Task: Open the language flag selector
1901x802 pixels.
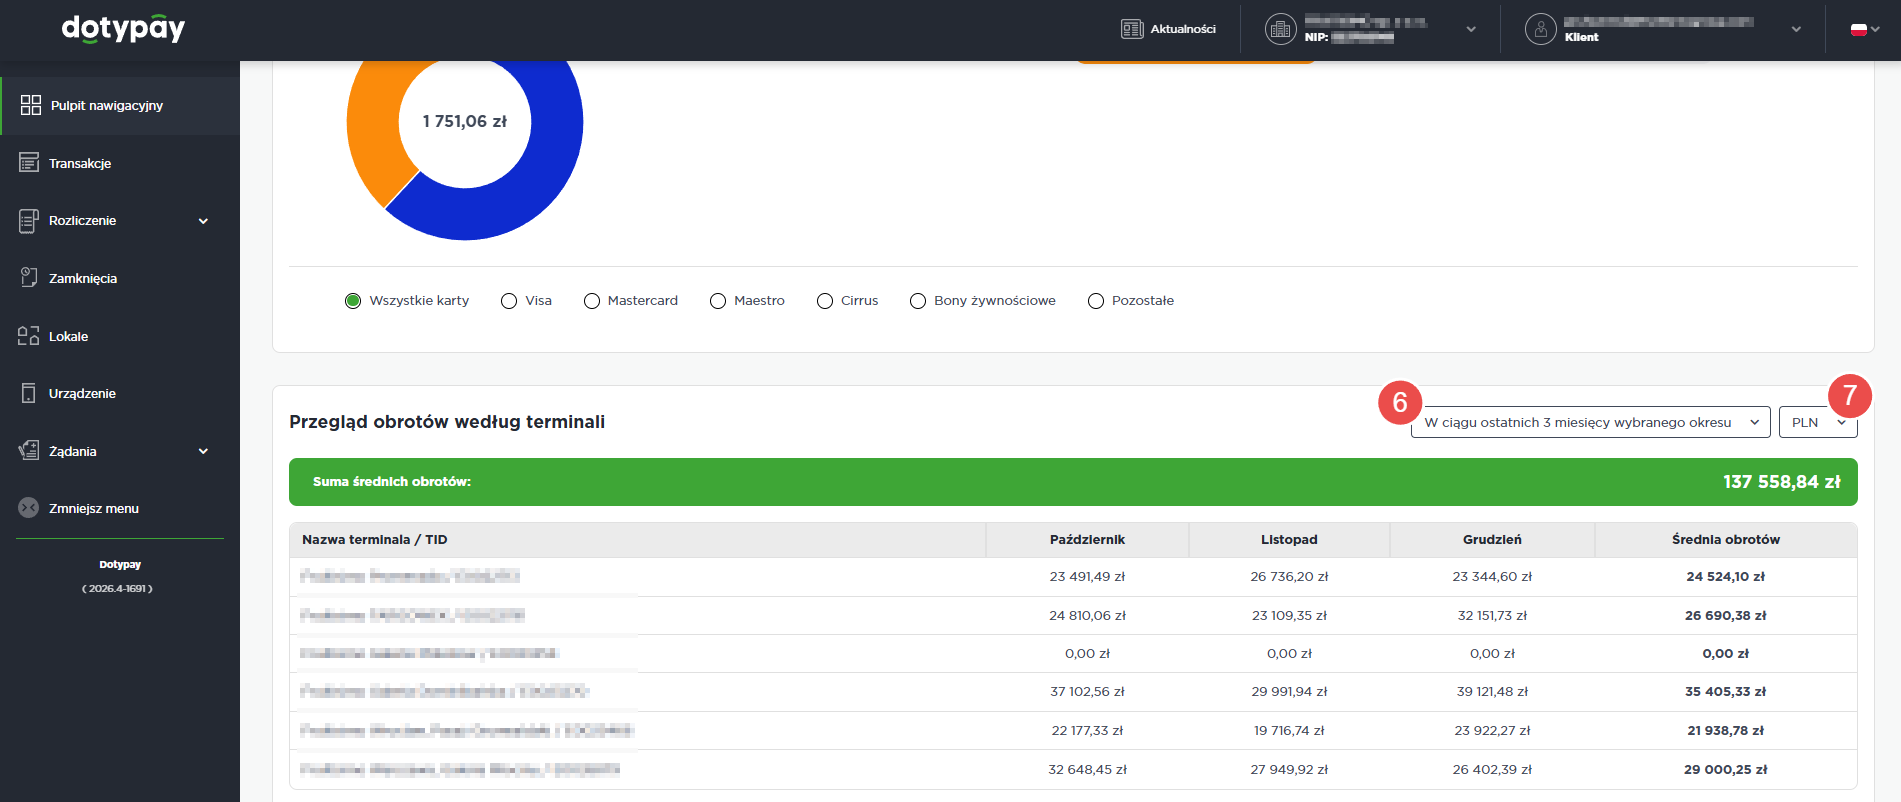Action: coord(1865,29)
